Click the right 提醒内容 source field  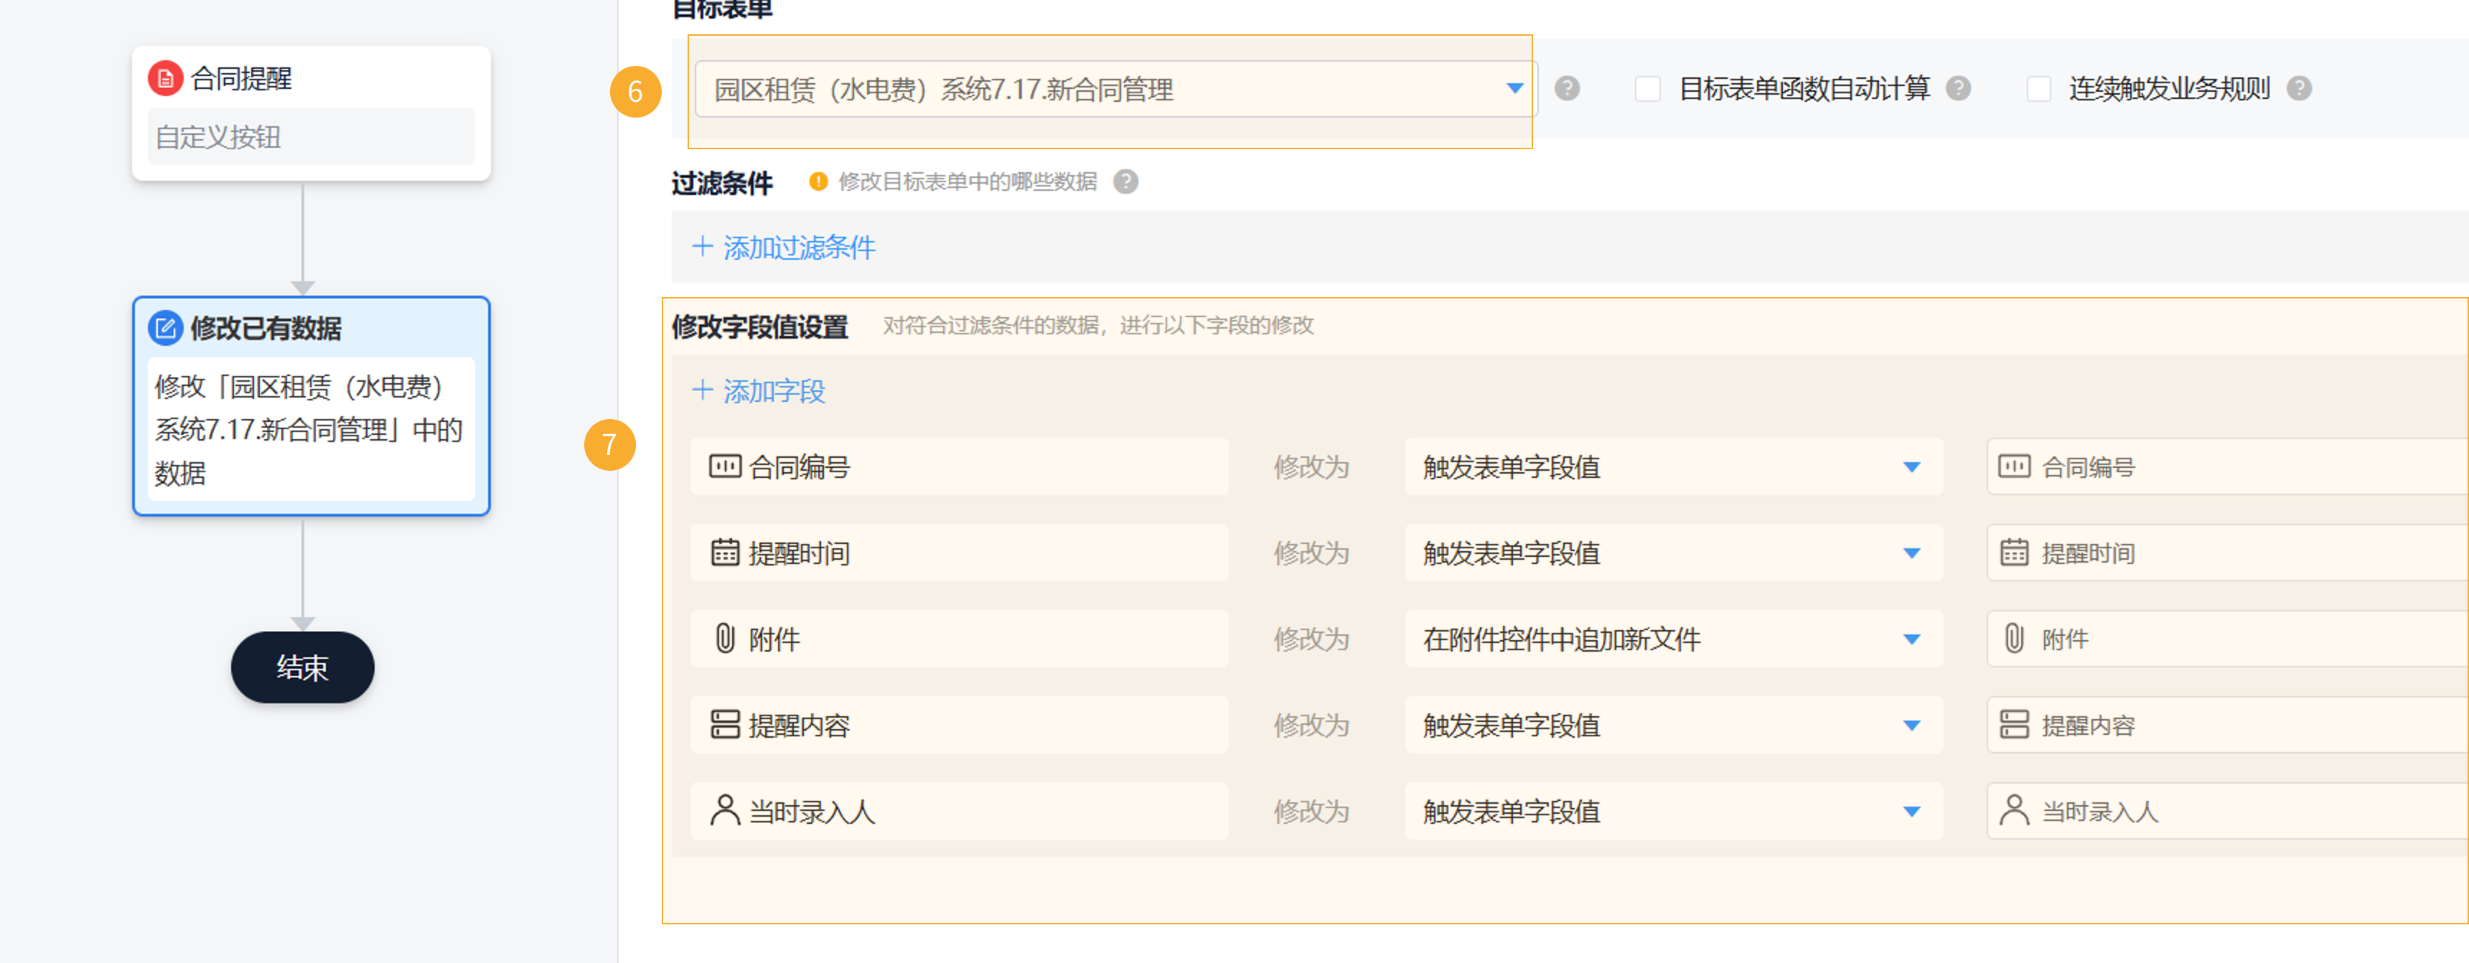pos(2227,725)
